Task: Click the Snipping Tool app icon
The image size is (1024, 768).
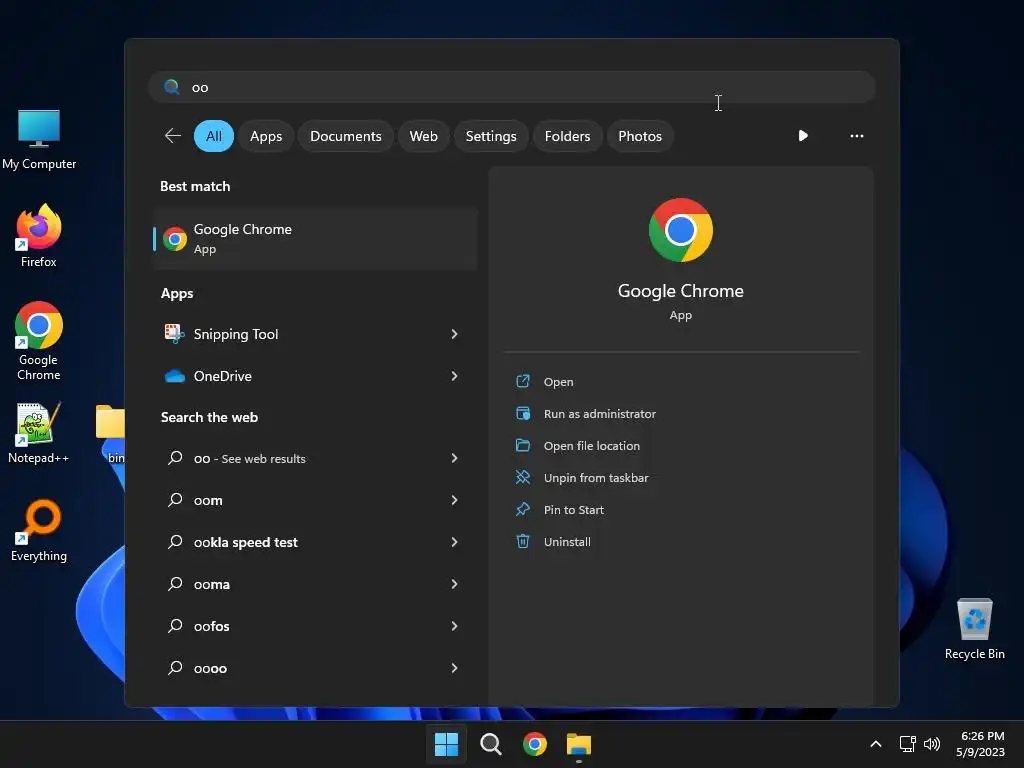Action: point(174,334)
